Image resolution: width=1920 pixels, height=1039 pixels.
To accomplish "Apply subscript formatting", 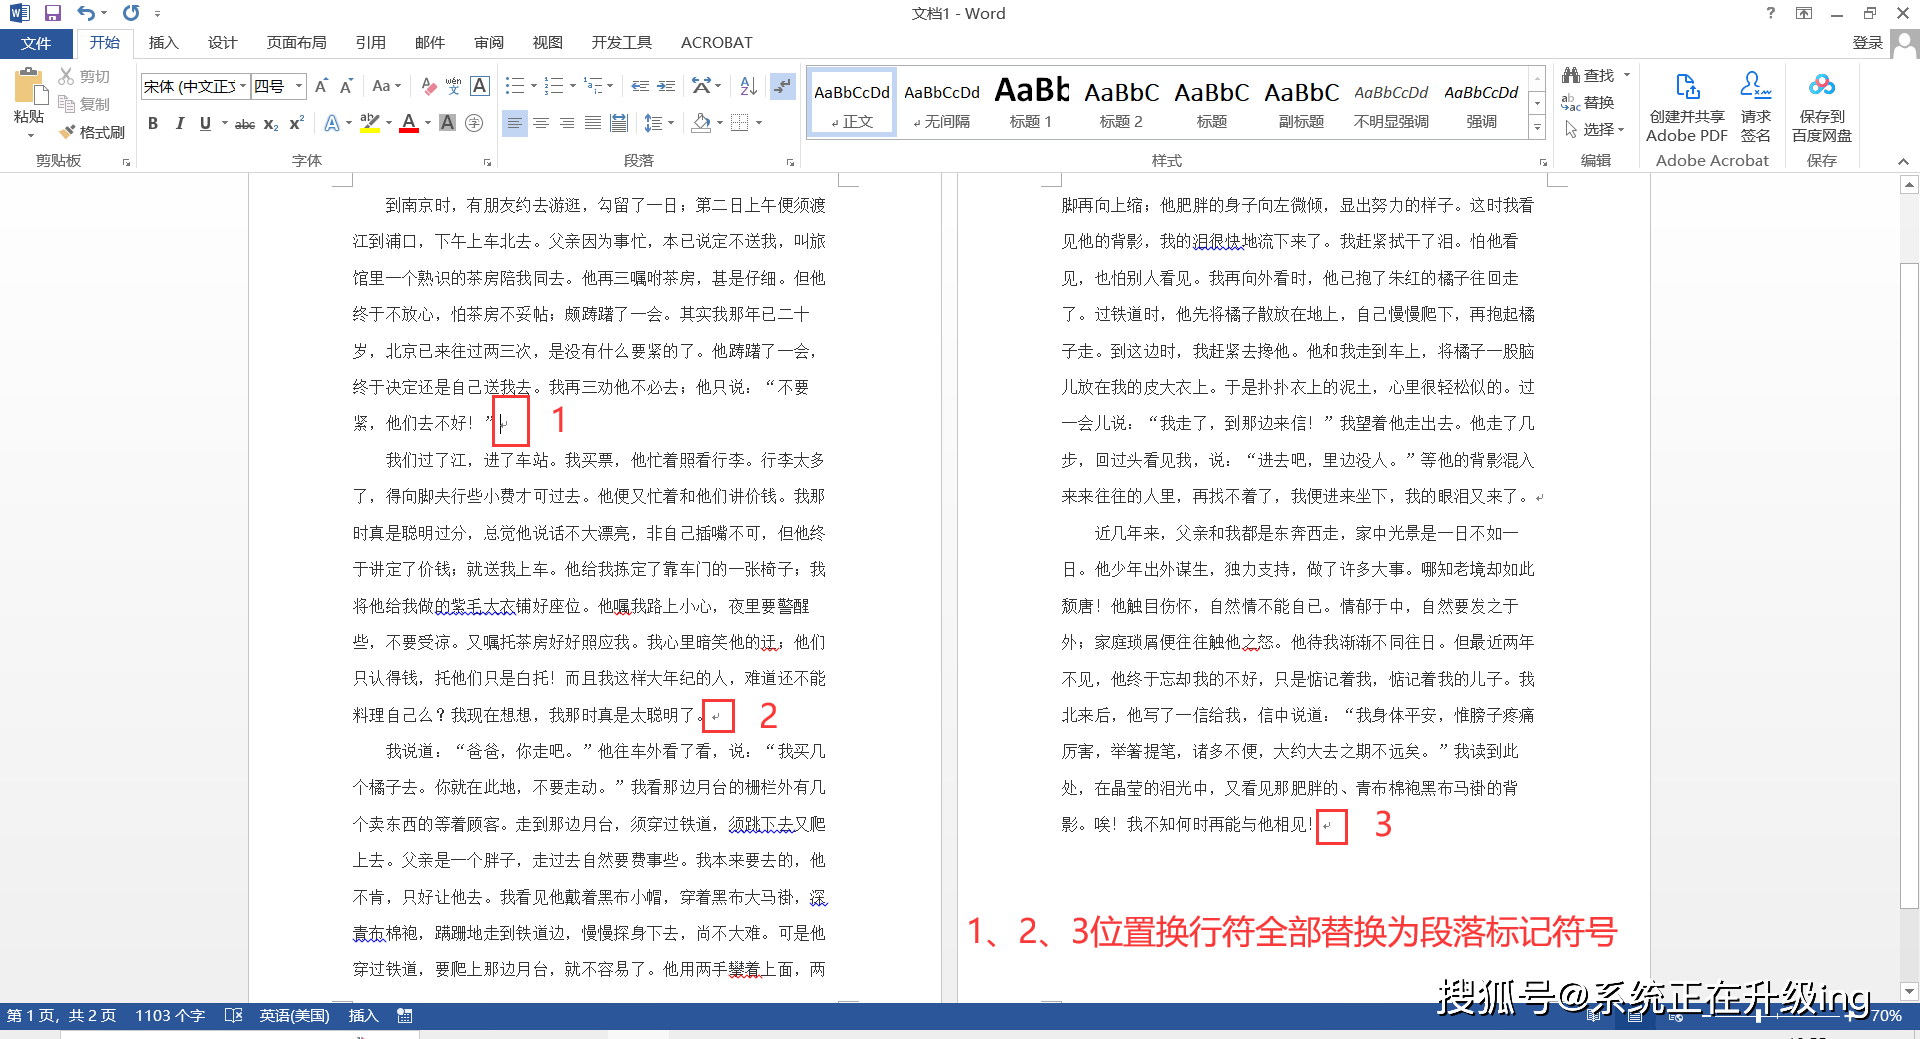I will (271, 124).
